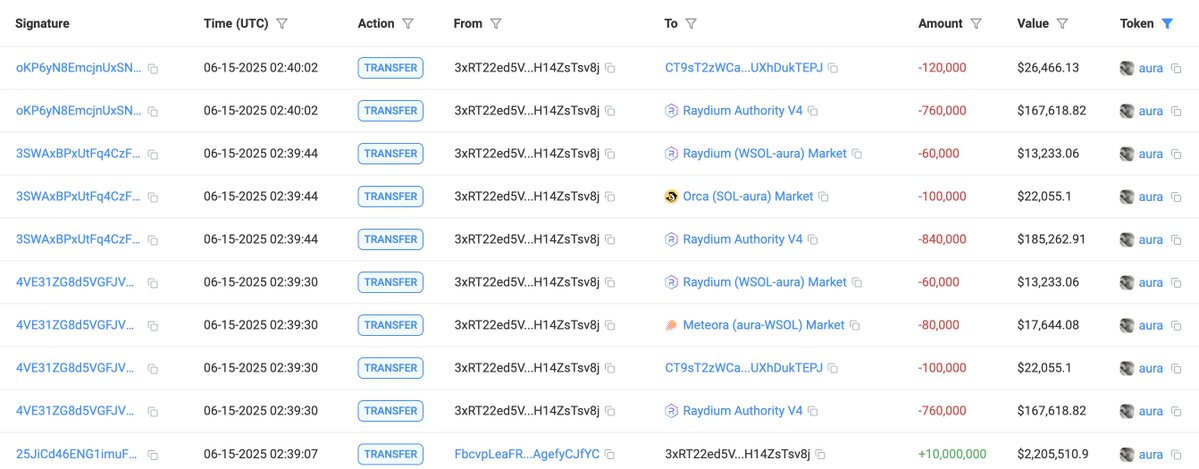Open the aura token link in first row
The image size is (1199, 469).
1151,68
